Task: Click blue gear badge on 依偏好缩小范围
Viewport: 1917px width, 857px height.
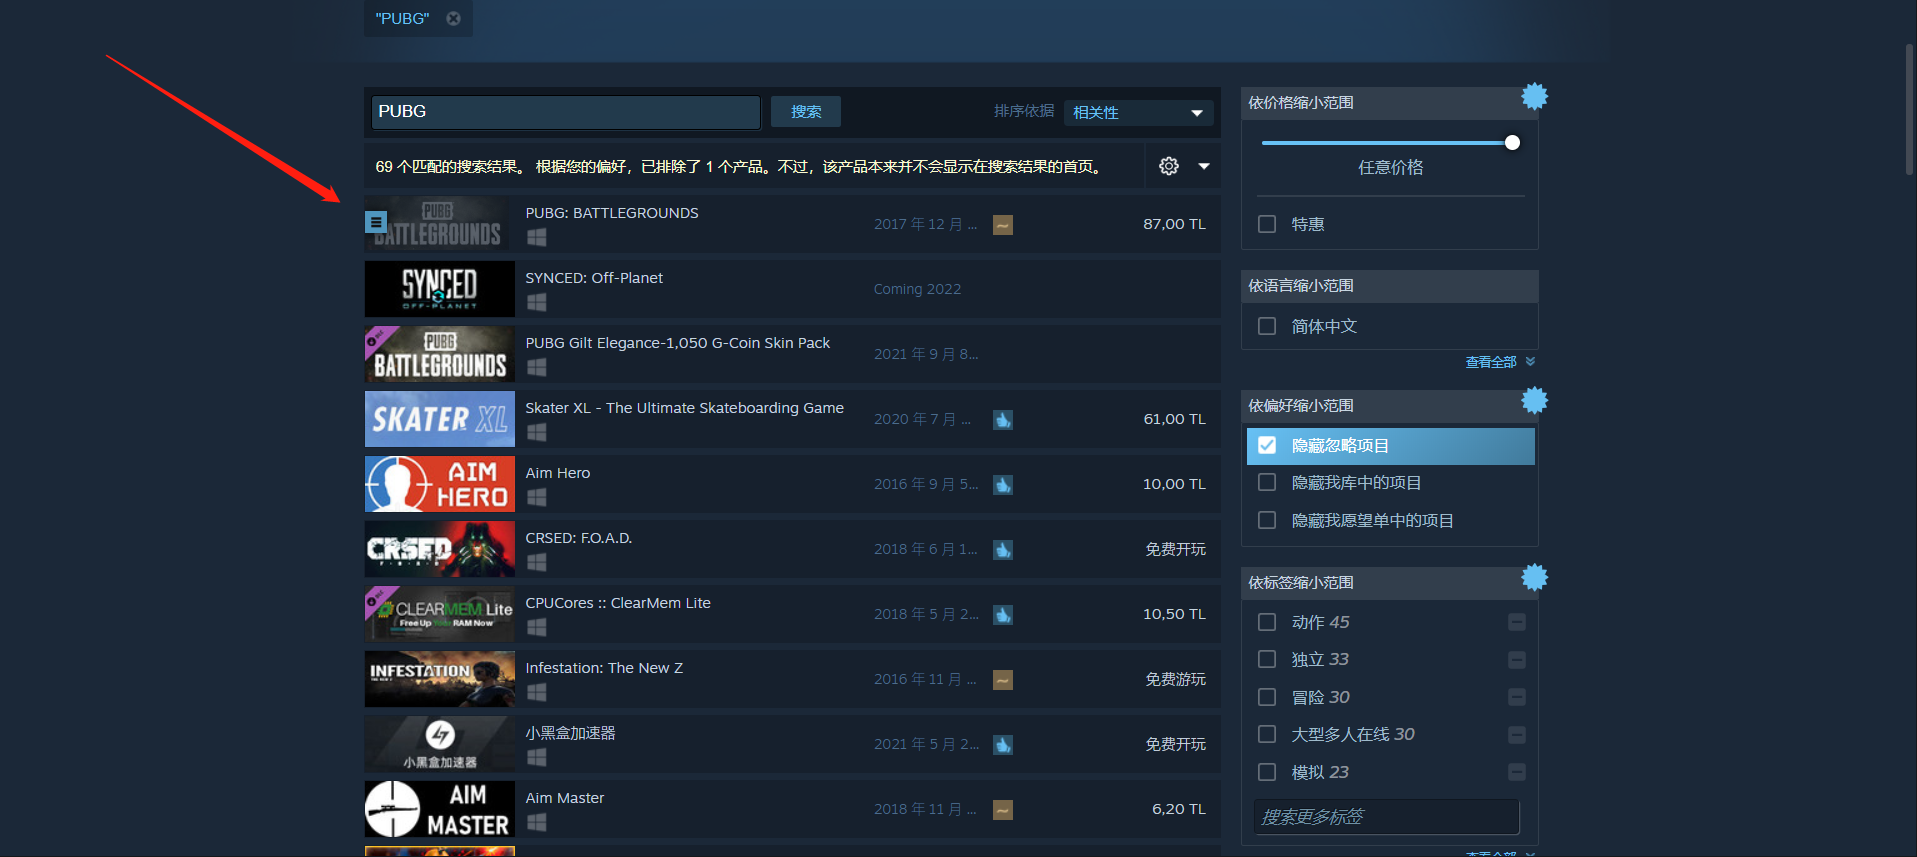Action: coord(1534,401)
